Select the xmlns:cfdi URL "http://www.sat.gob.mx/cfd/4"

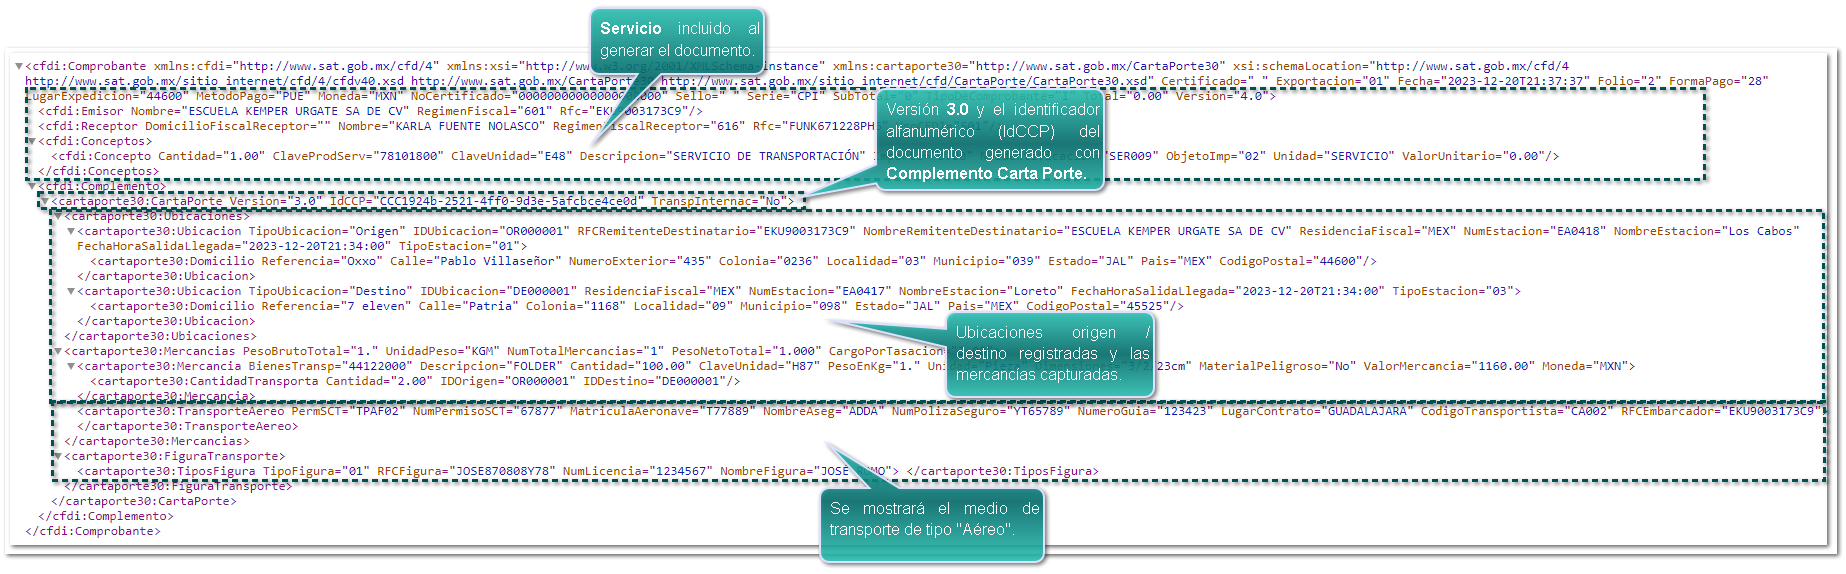coord(335,66)
